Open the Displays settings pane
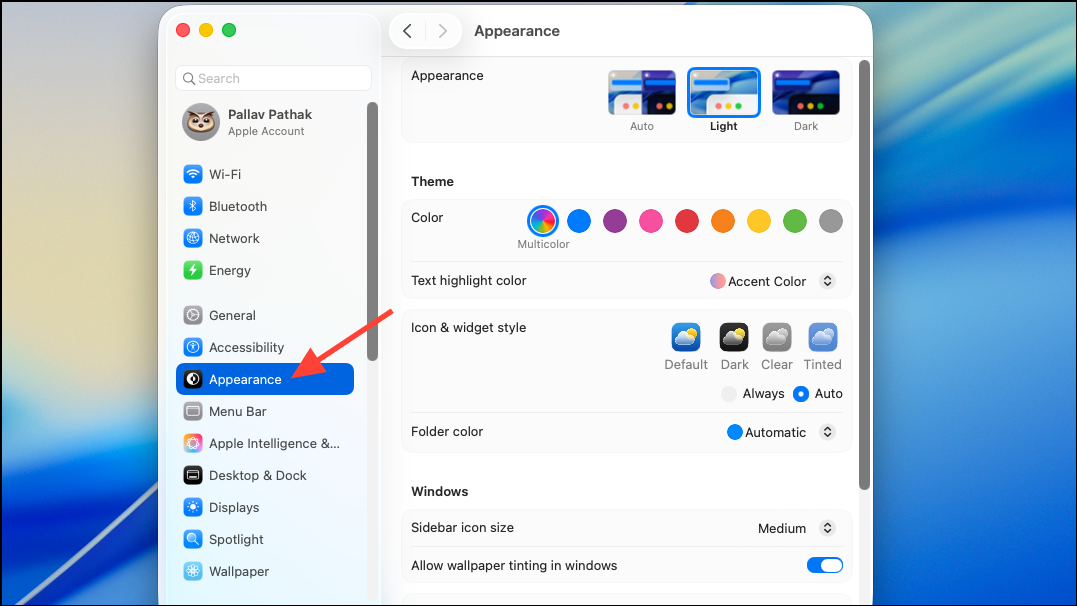The image size is (1077, 606). [x=264, y=507]
